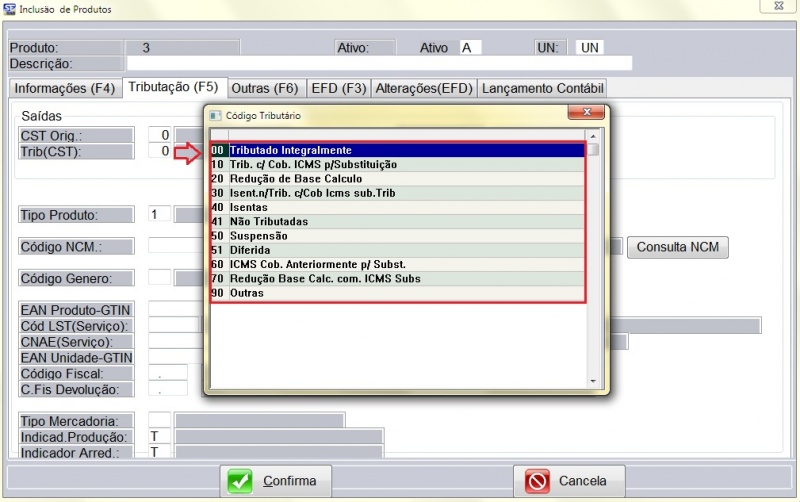
Task: Click the Descrição text field
Action: point(380,64)
